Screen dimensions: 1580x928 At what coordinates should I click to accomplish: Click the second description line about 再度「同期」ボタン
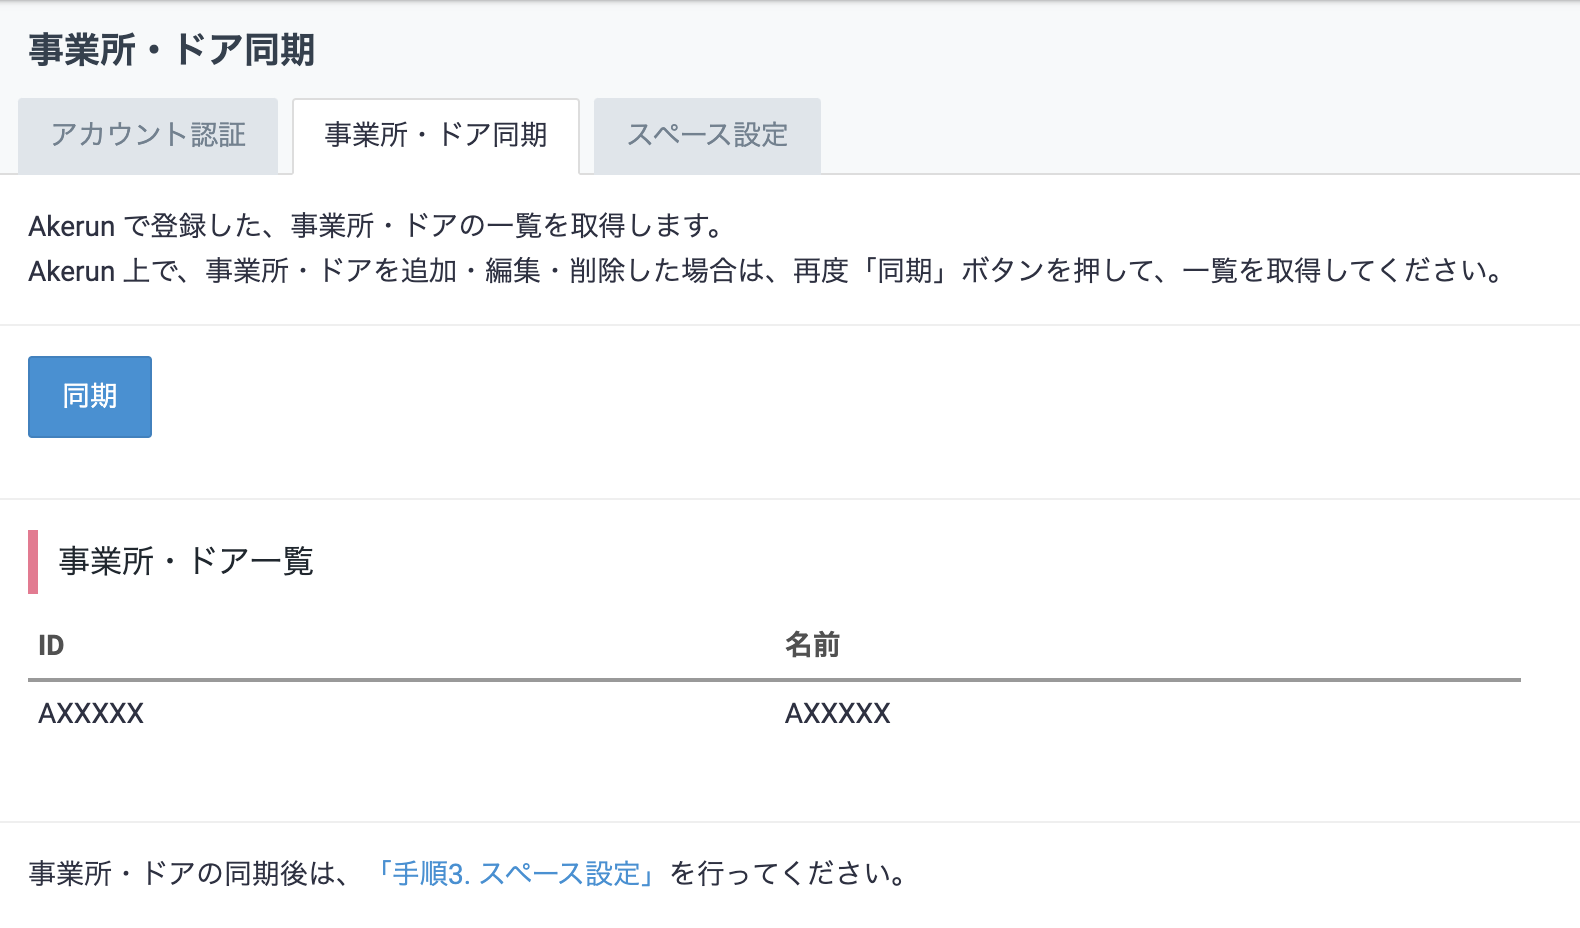point(766,271)
